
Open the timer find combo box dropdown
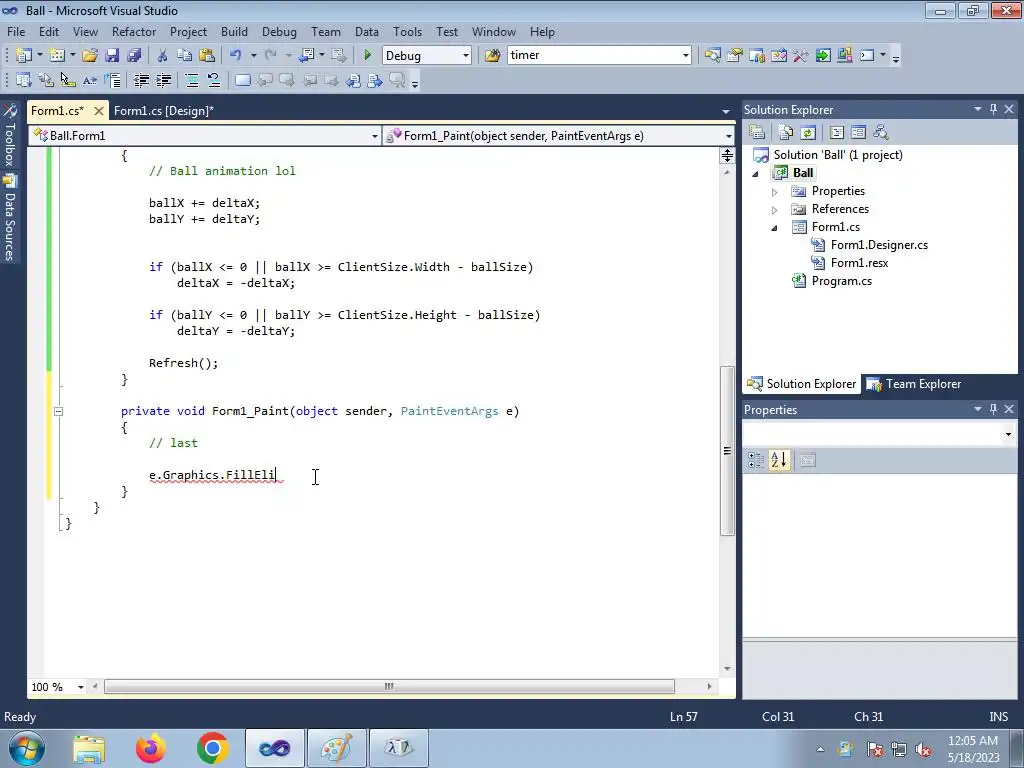pyautogui.click(x=685, y=56)
